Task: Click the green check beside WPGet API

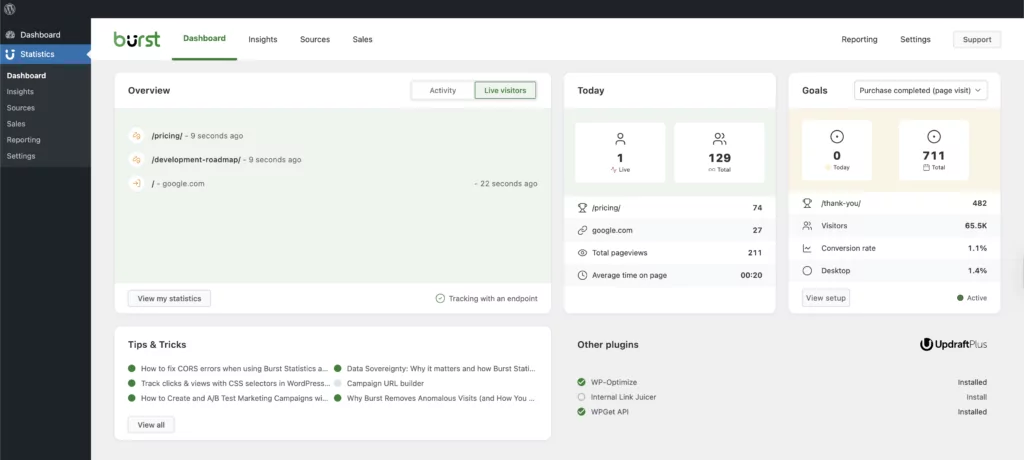Action: tap(581, 412)
